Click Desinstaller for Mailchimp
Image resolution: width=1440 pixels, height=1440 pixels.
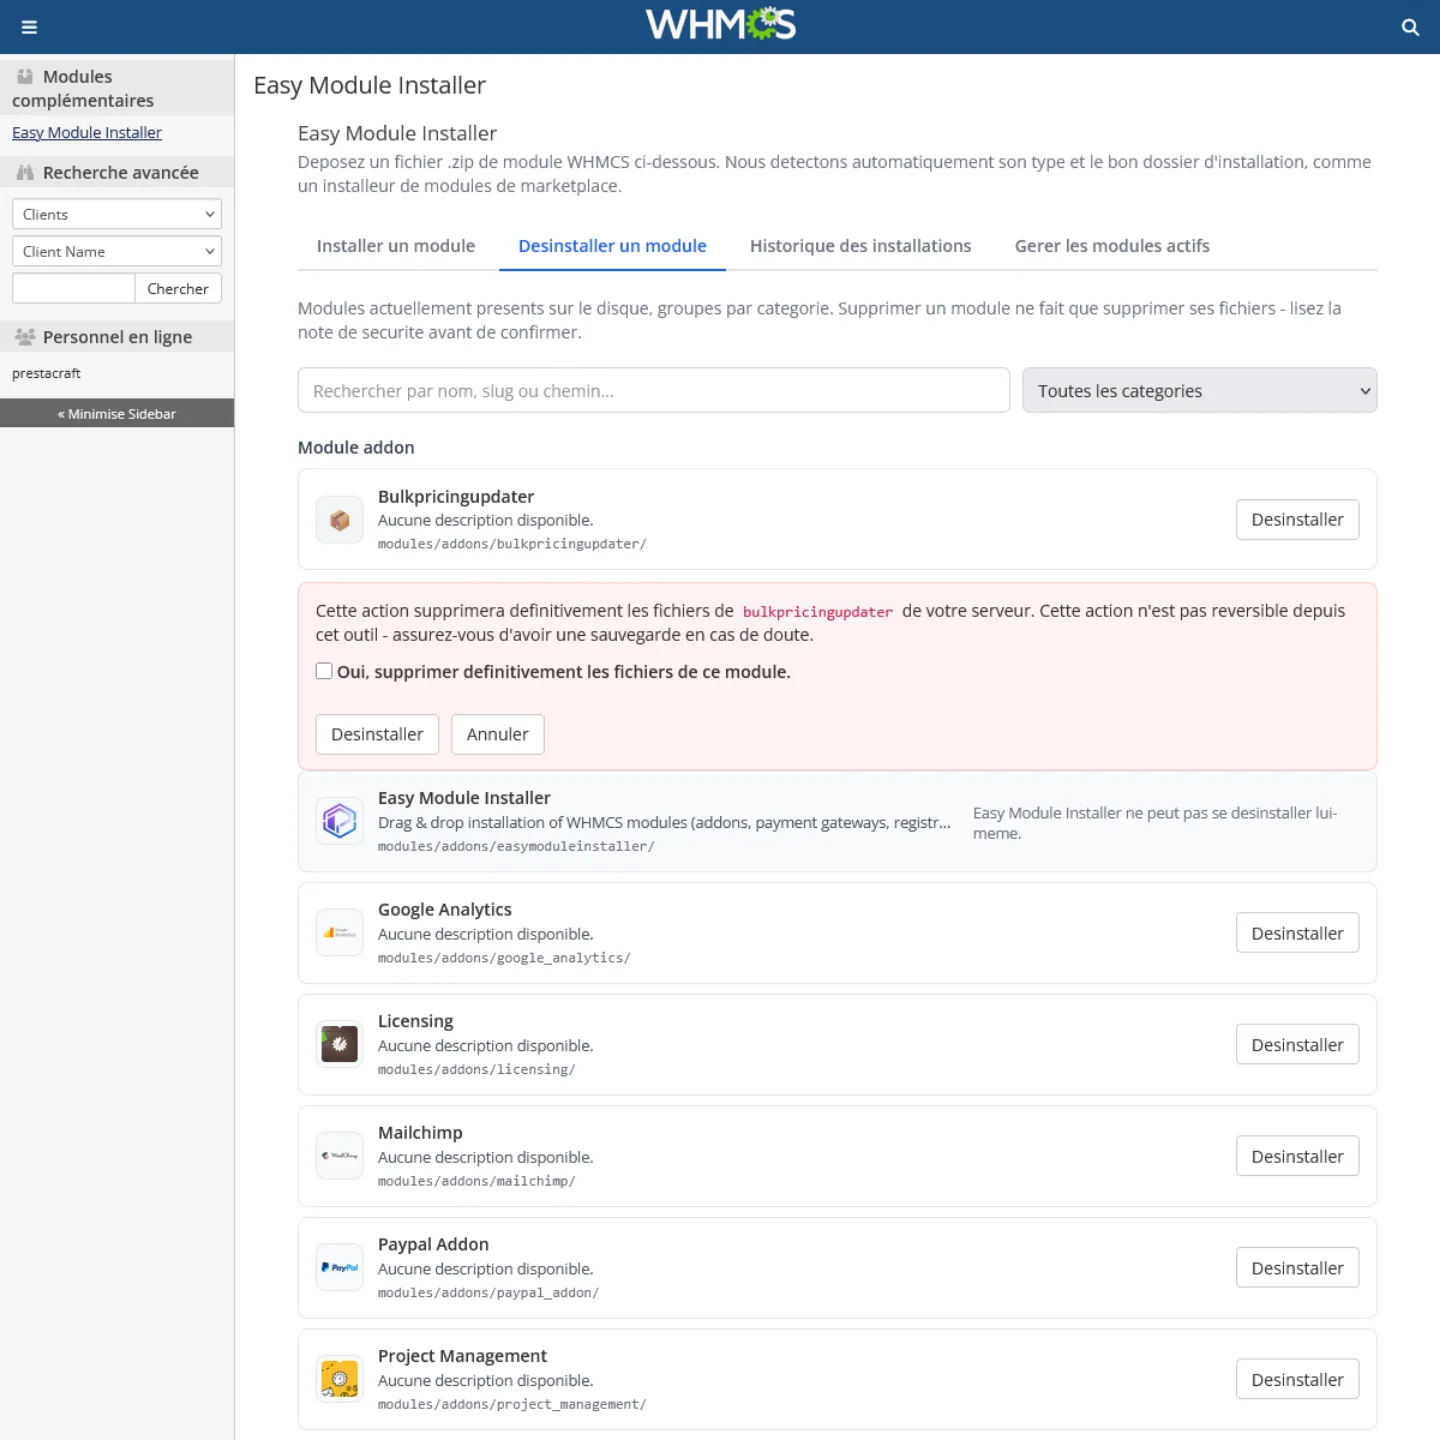coord(1297,1156)
